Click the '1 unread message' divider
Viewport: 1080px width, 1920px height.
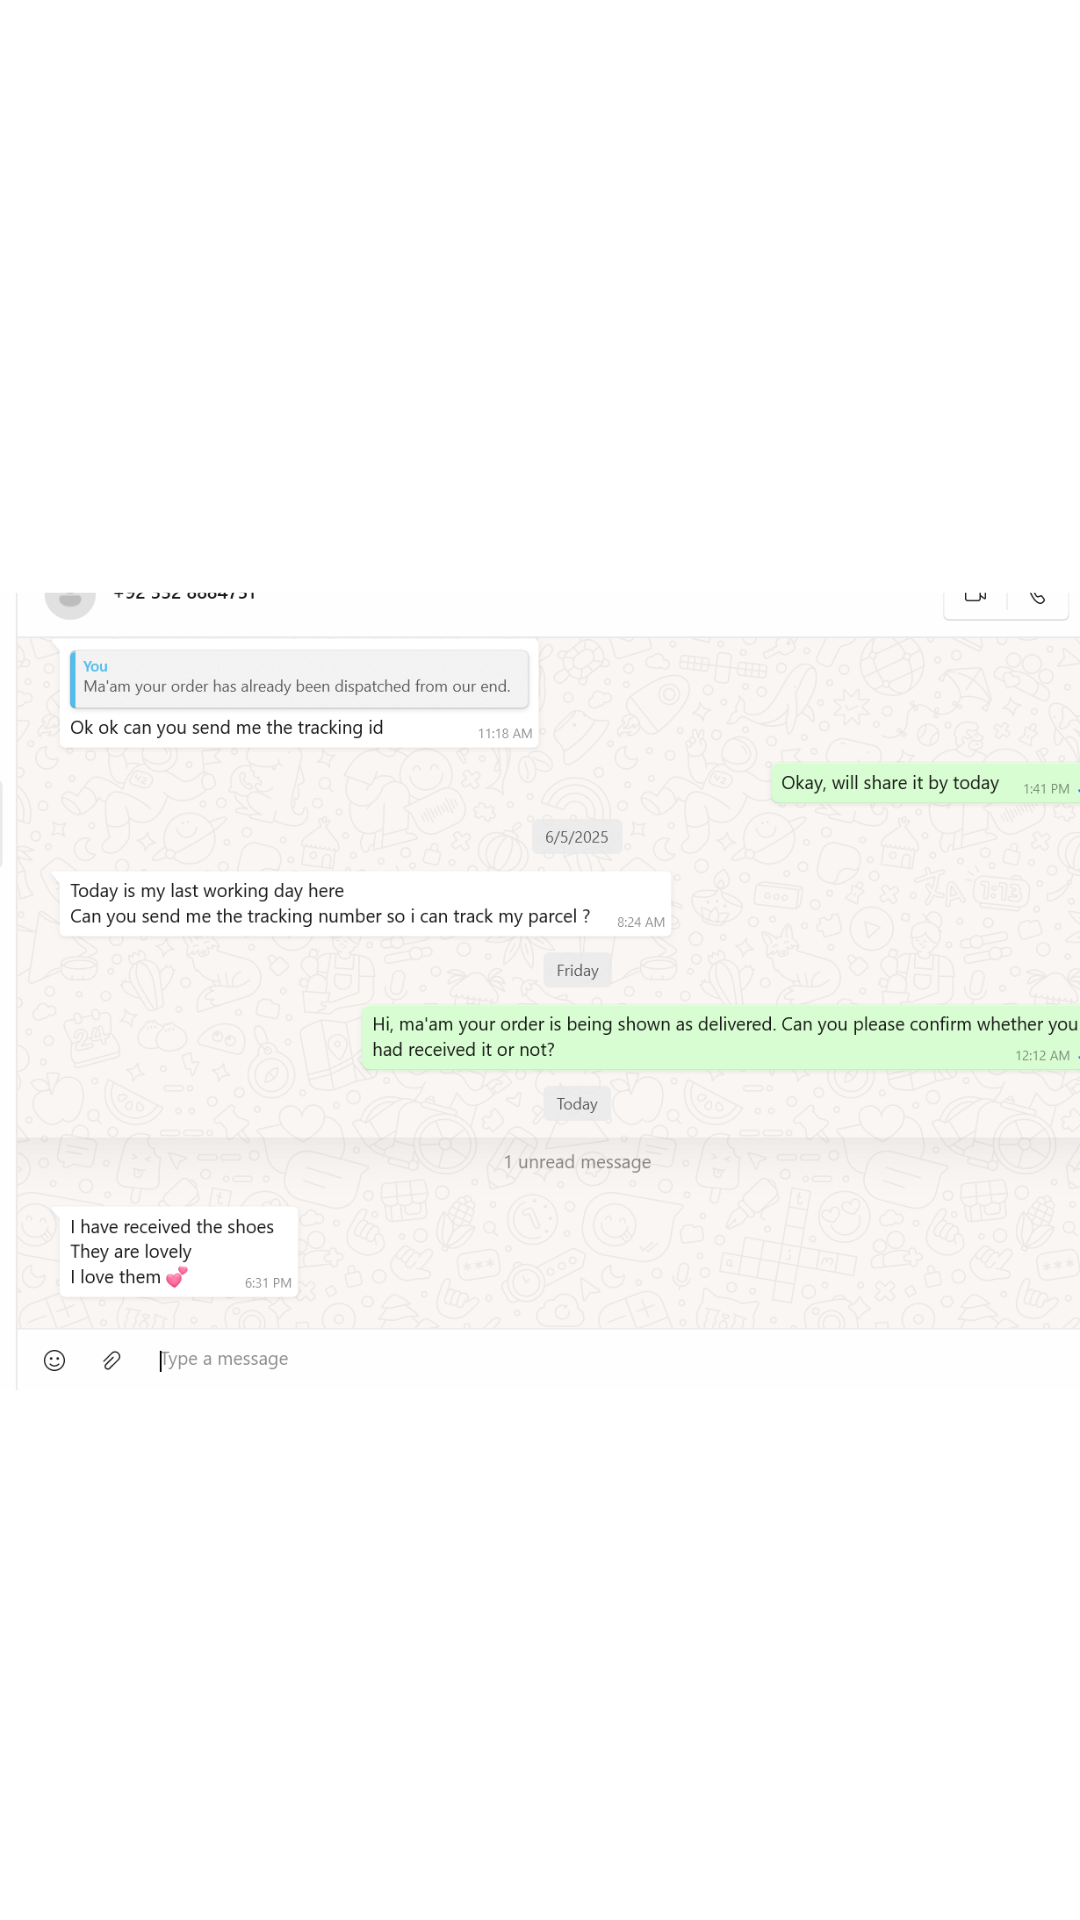tap(577, 1162)
